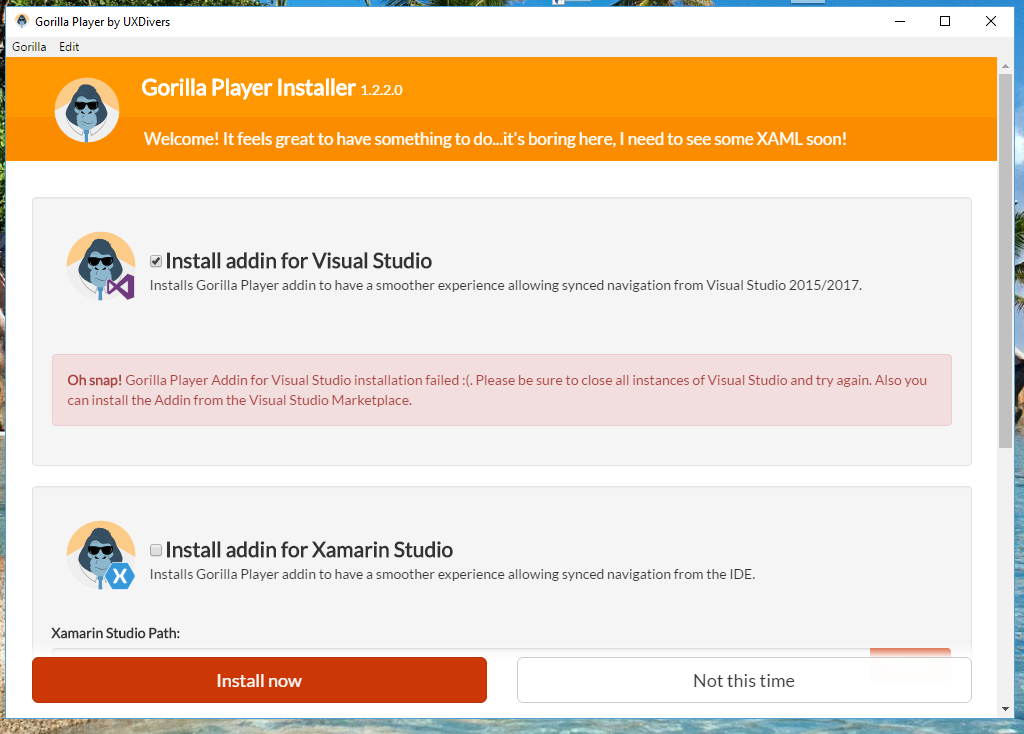Image resolution: width=1024 pixels, height=734 pixels.
Task: Click the Gorilla Player Installer heading
Action: (x=248, y=88)
